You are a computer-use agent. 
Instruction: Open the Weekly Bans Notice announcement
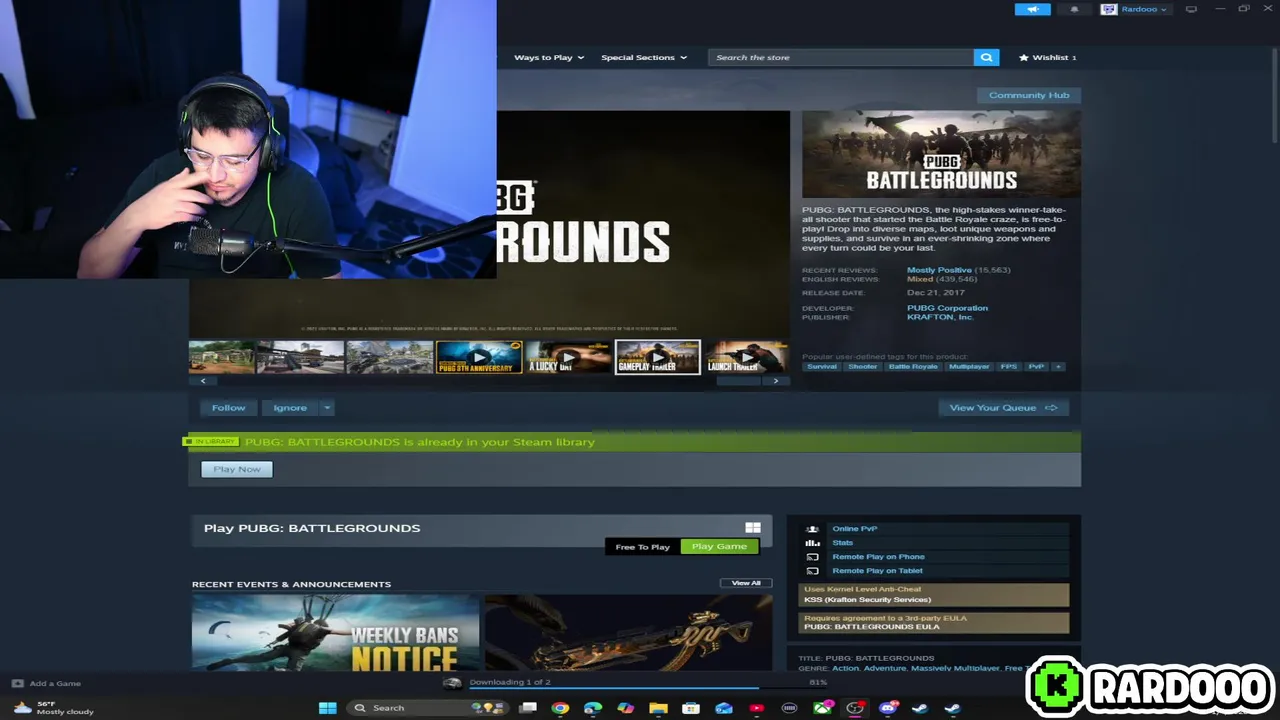point(335,632)
